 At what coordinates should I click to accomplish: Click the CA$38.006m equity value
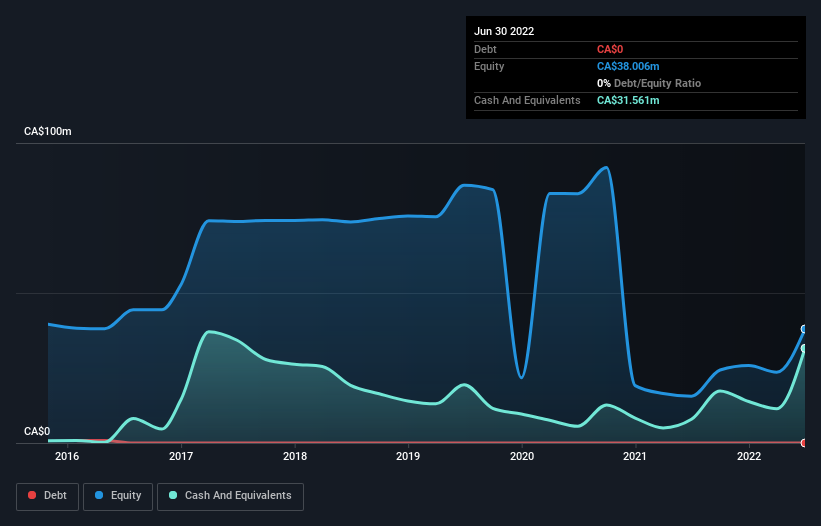[628, 66]
